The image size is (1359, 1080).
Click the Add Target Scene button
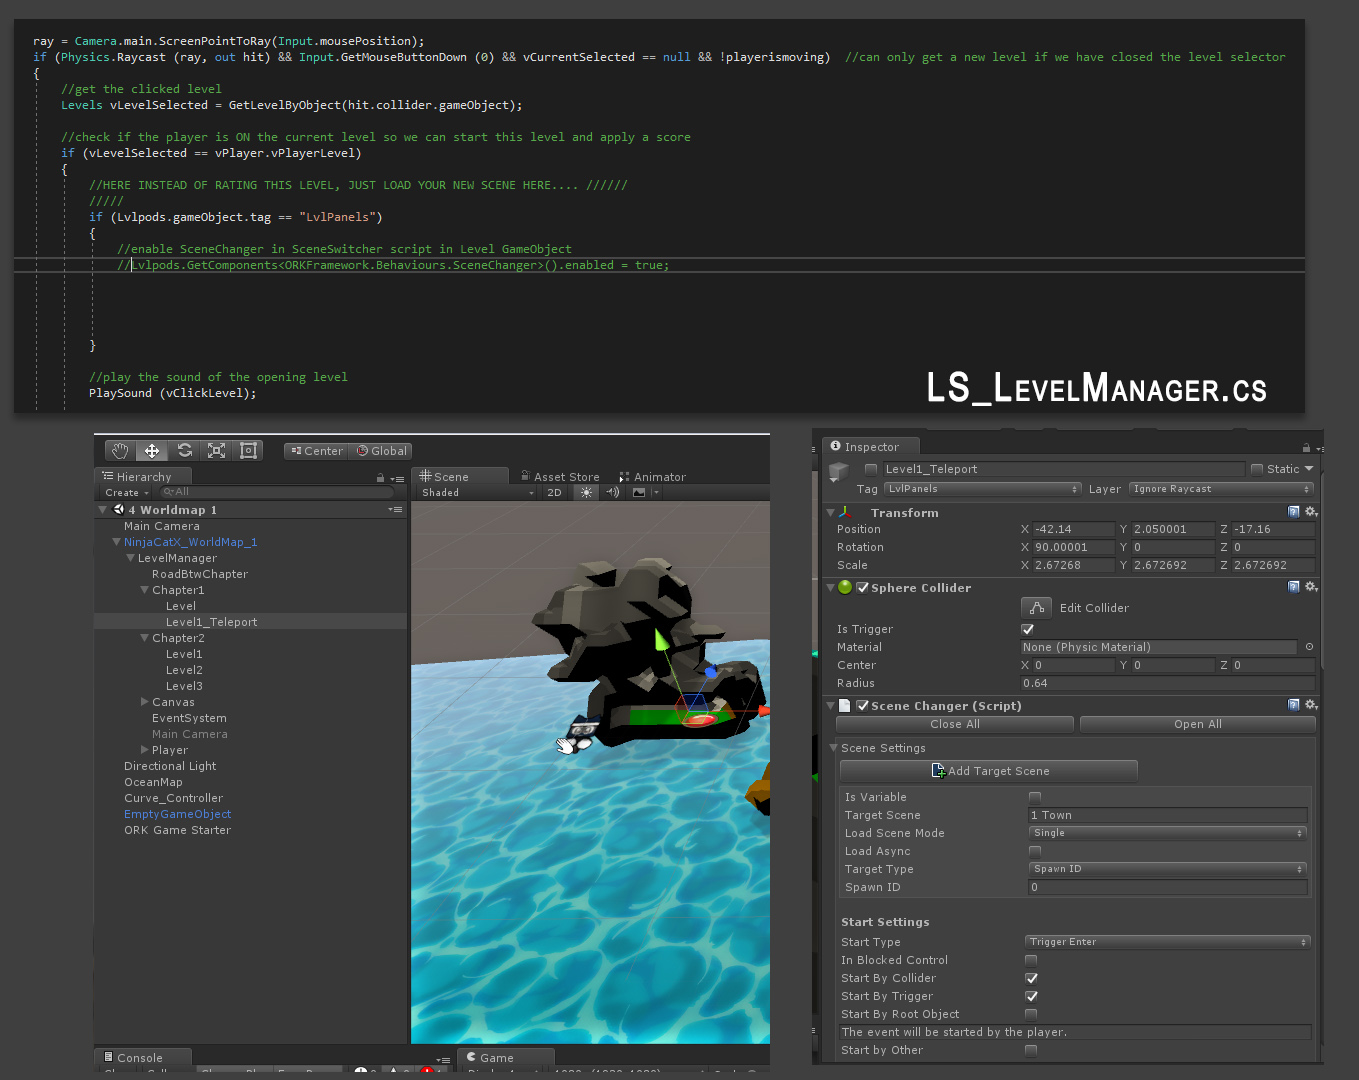coord(989,771)
